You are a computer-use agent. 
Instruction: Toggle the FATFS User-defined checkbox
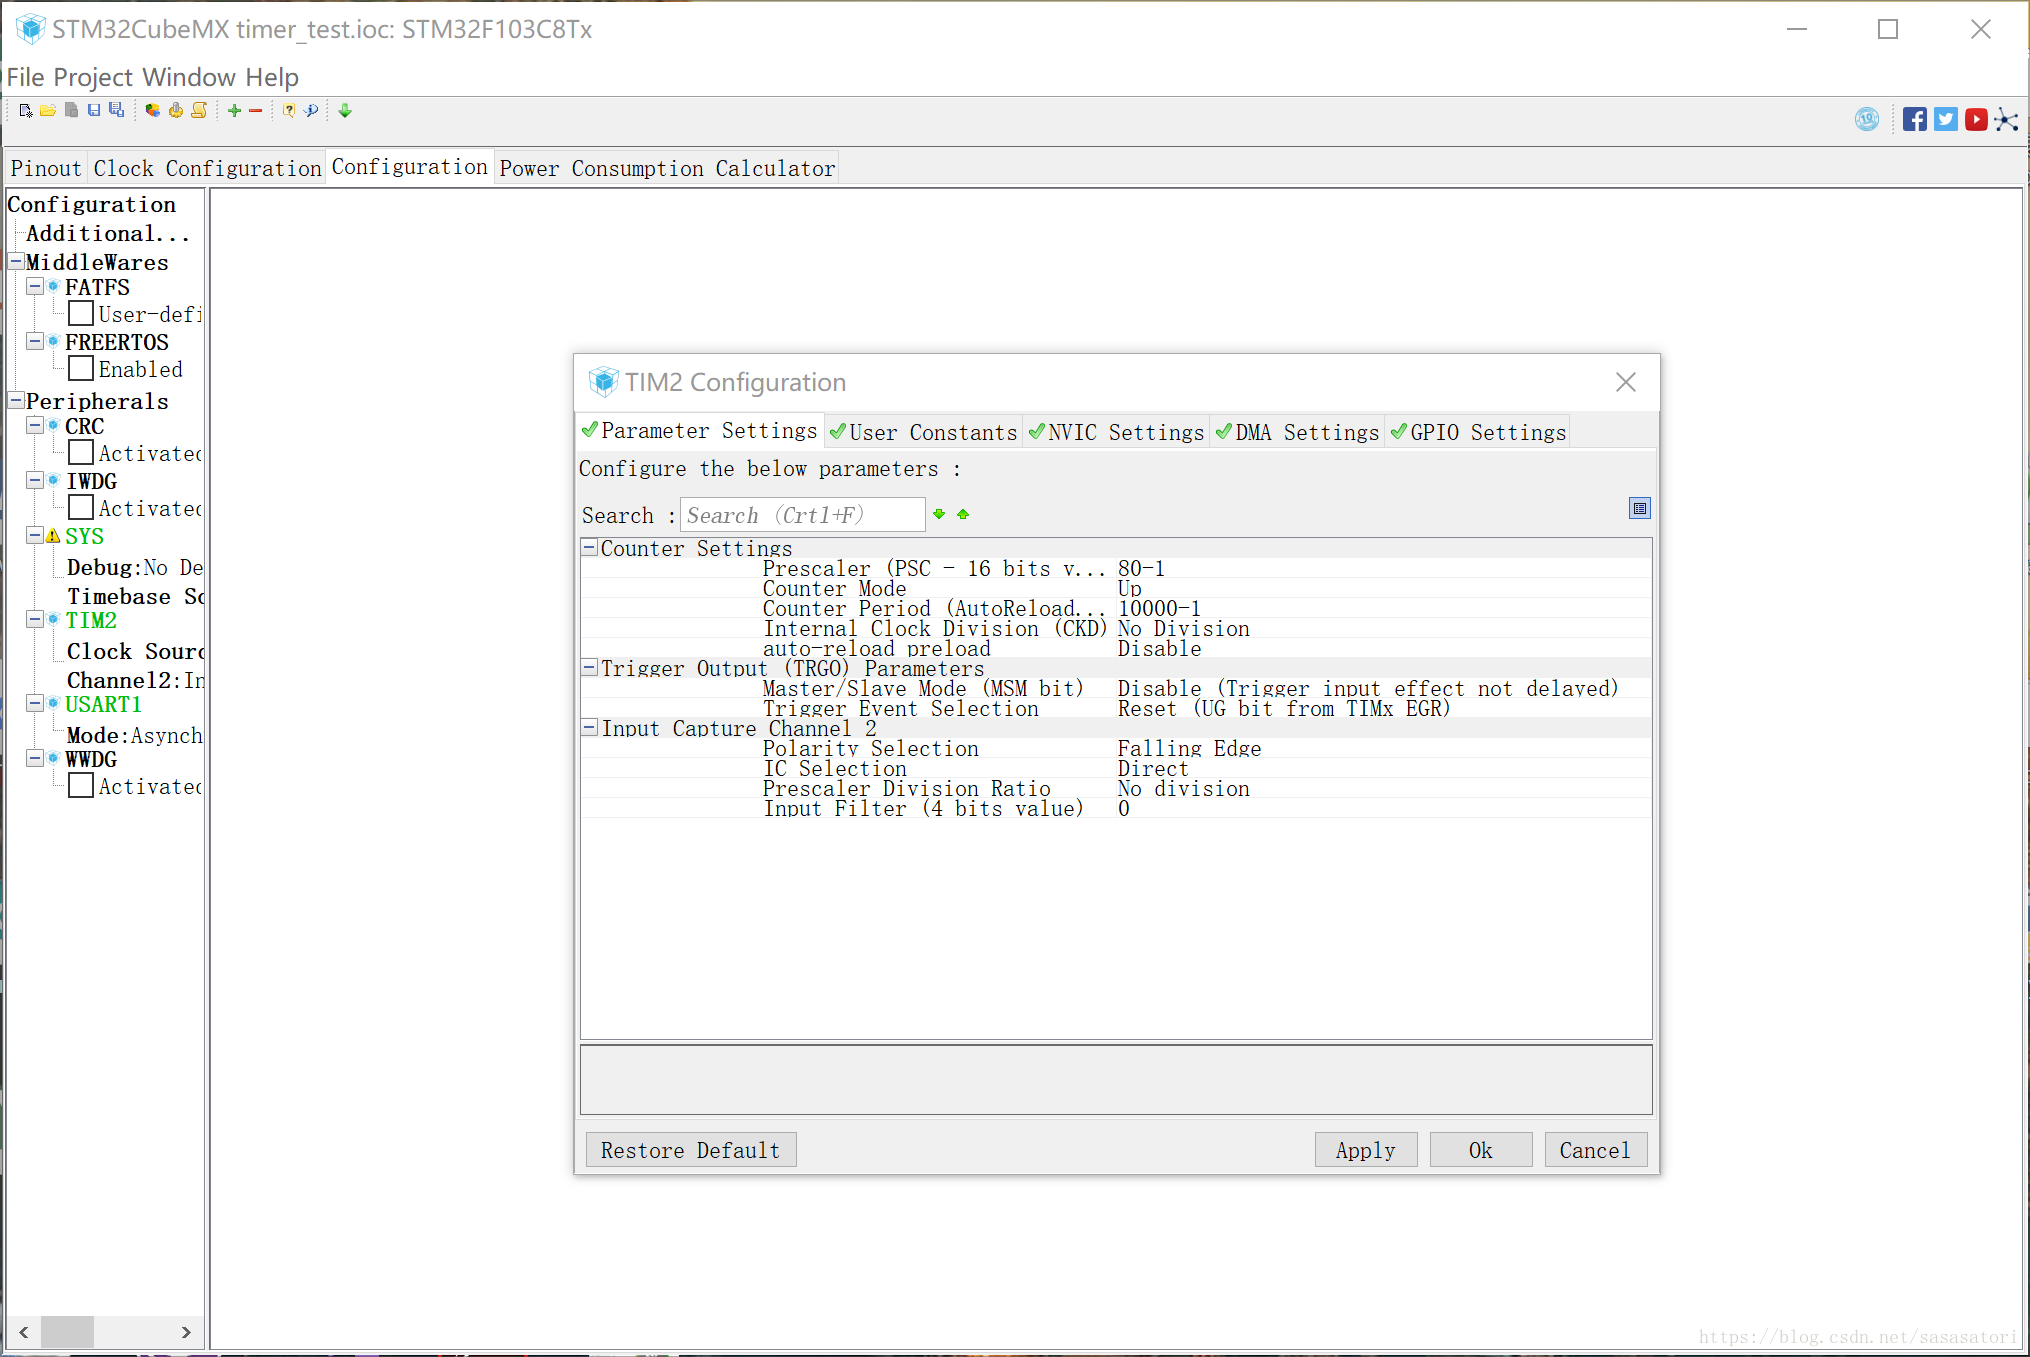click(81, 314)
